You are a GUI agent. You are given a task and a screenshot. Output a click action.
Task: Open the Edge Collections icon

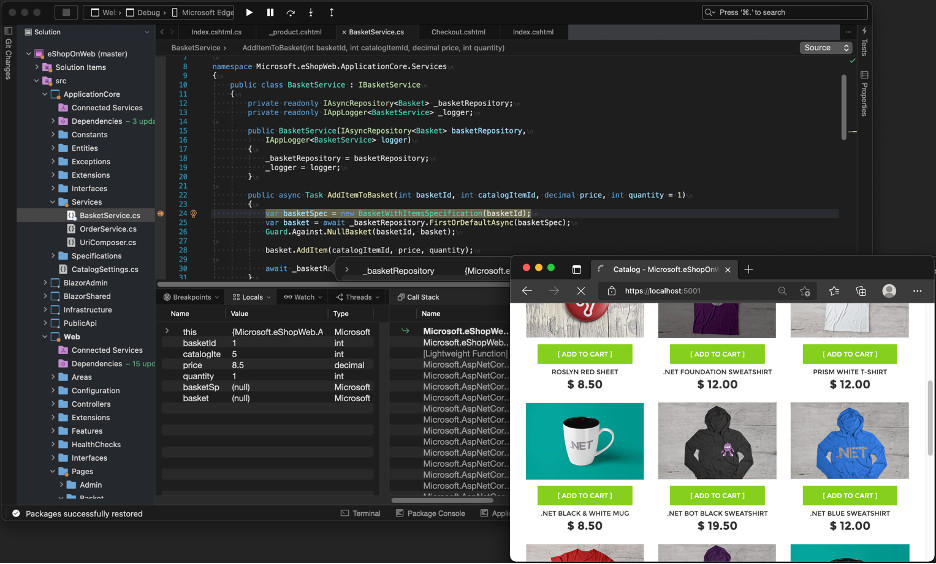[861, 291]
